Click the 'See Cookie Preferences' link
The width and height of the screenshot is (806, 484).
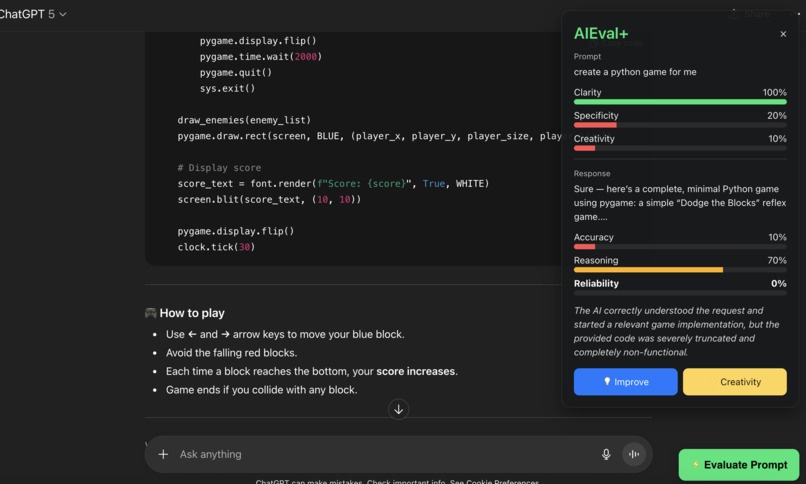(494, 481)
